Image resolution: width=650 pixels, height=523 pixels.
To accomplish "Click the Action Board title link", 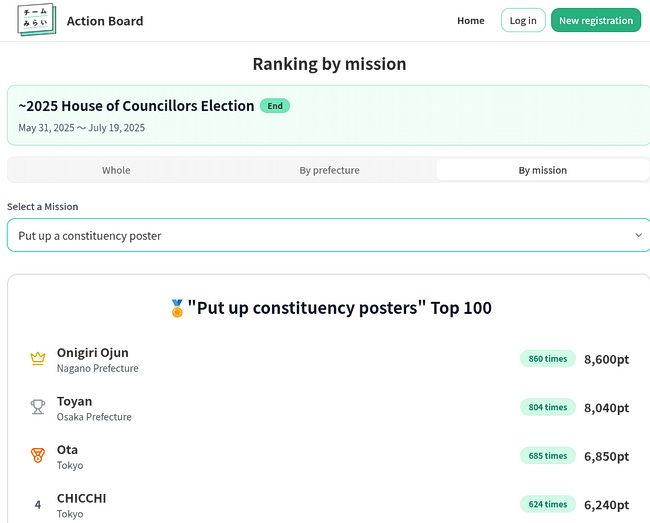I will click(x=105, y=21).
